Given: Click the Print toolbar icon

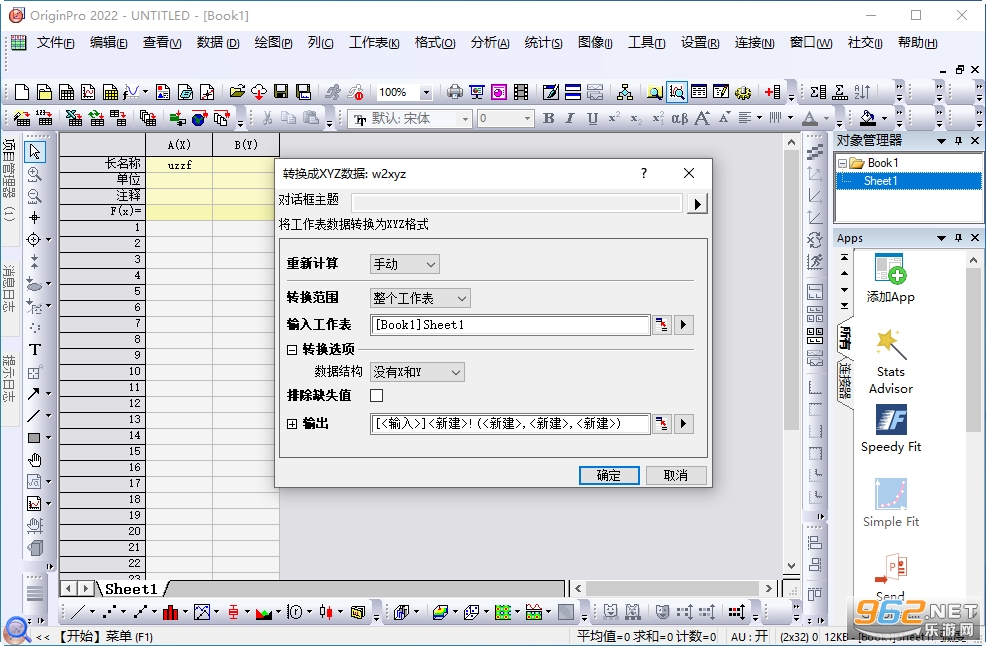Looking at the screenshot, I should 455,92.
